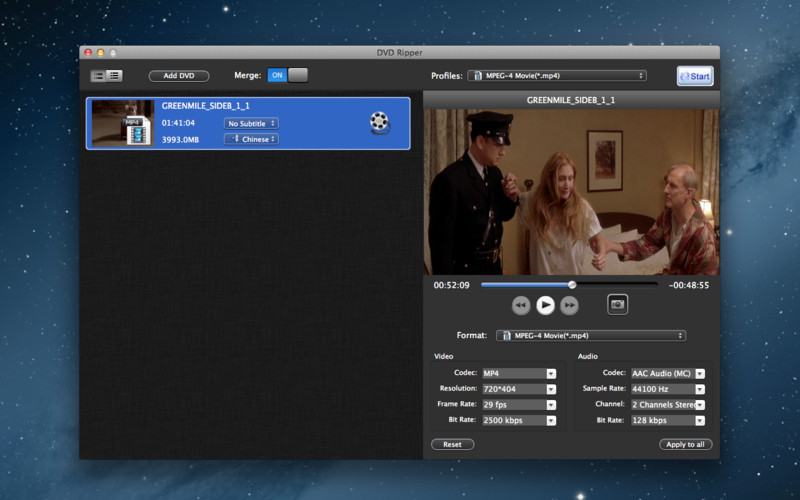Switch to the compact list view icon

(x=114, y=76)
